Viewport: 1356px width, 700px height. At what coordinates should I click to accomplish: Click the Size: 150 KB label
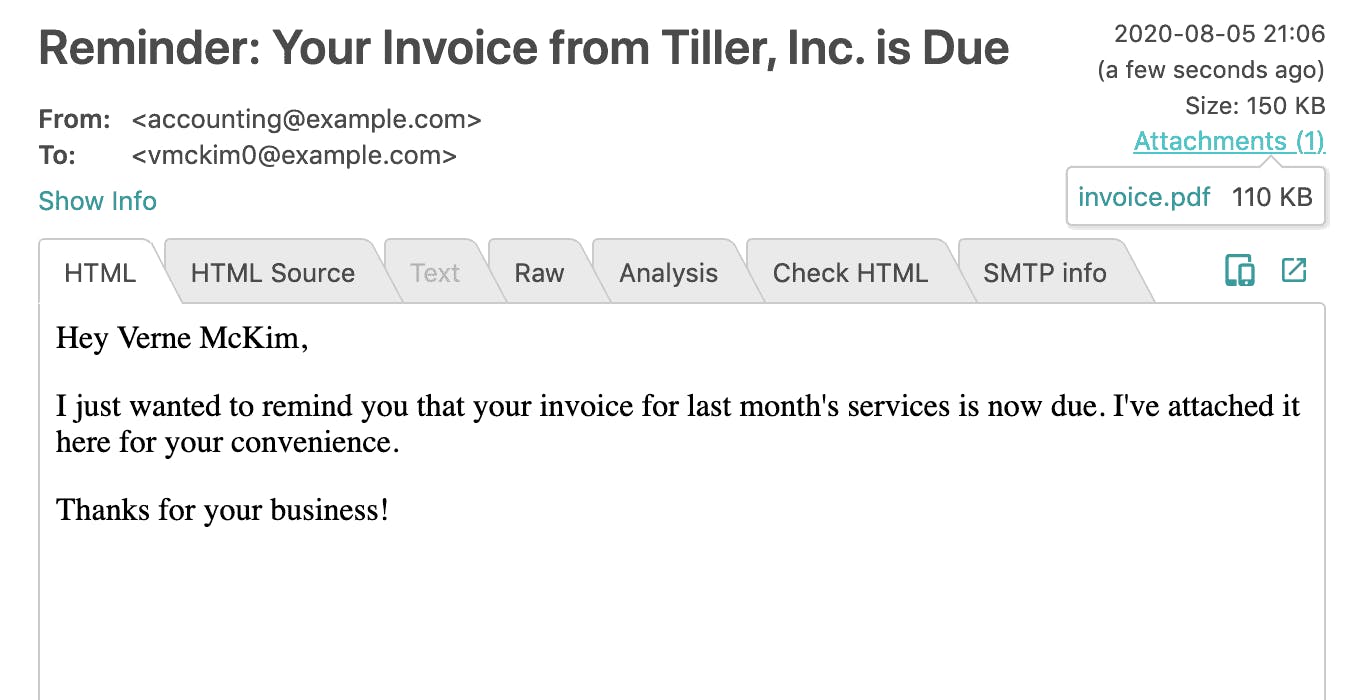pyautogui.click(x=1255, y=106)
